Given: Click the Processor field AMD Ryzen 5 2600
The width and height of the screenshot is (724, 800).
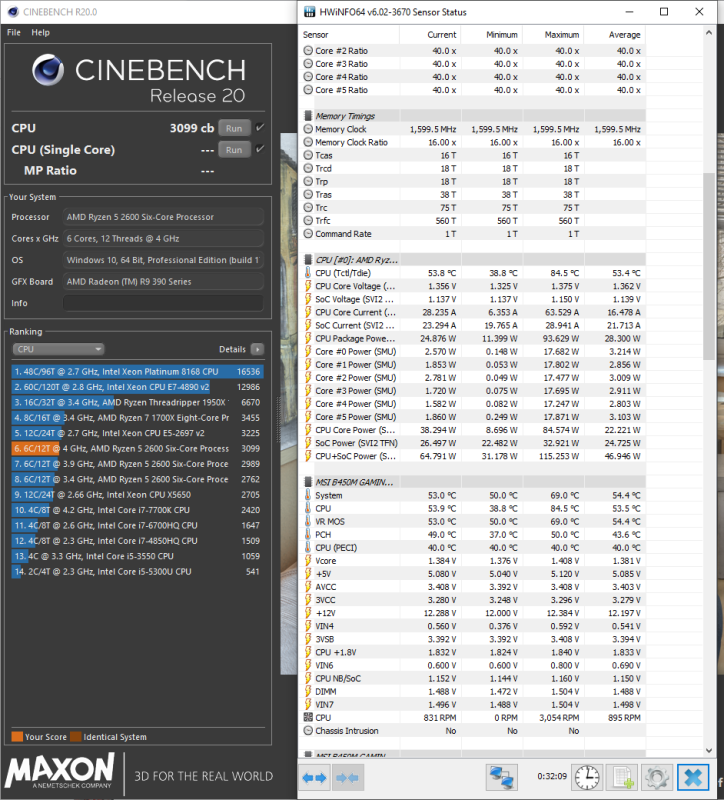Looking at the screenshot, I should click(x=163, y=217).
